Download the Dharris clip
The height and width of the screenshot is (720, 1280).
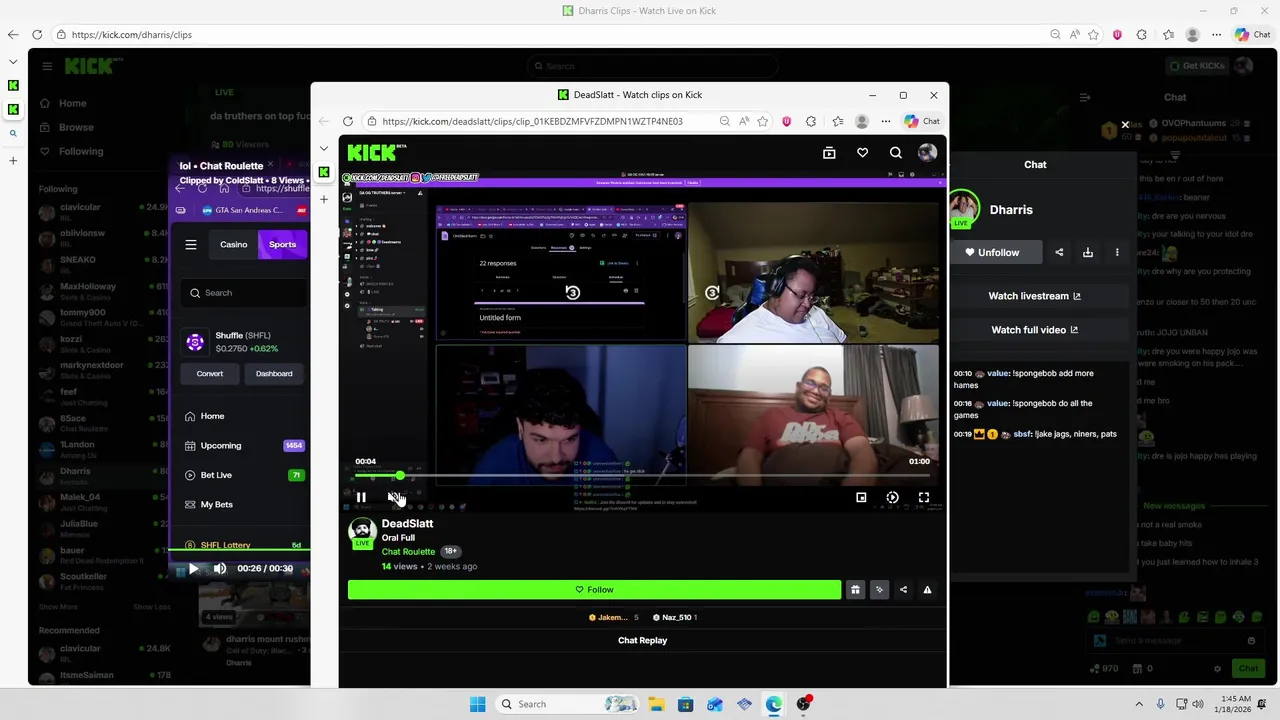[x=1088, y=253]
